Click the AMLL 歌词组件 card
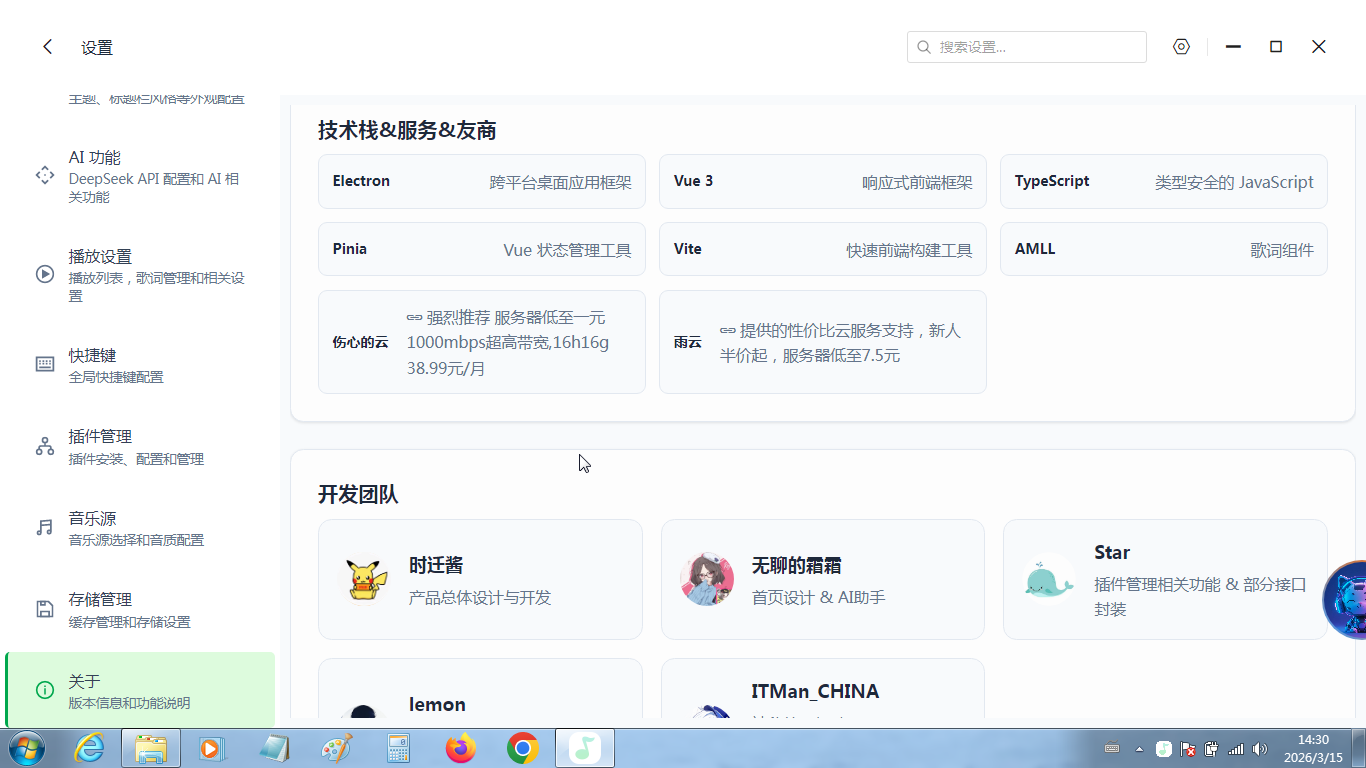Screen dimensions: 1366x768 pos(1163,250)
